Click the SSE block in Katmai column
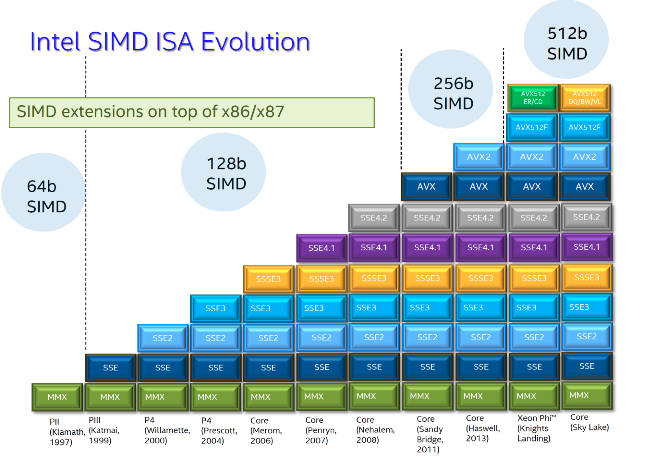The height and width of the screenshot is (456, 645). click(109, 368)
